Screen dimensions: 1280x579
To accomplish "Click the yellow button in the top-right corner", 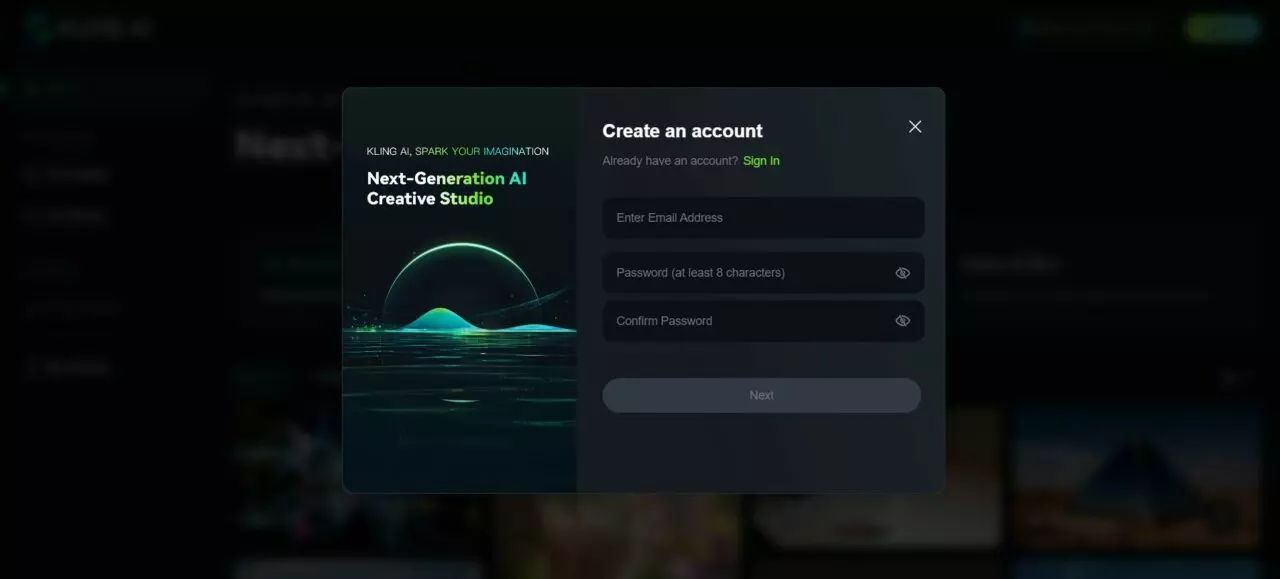I will coord(1221,27).
